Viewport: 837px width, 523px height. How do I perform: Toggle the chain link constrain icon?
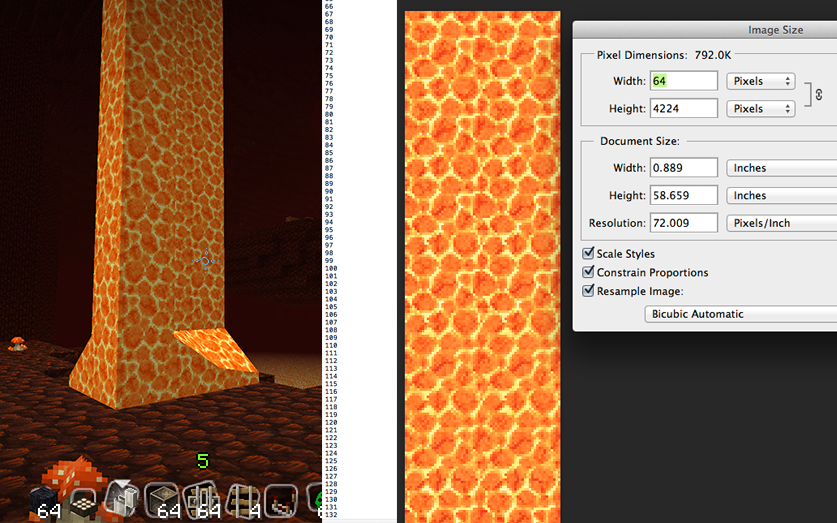click(x=818, y=95)
